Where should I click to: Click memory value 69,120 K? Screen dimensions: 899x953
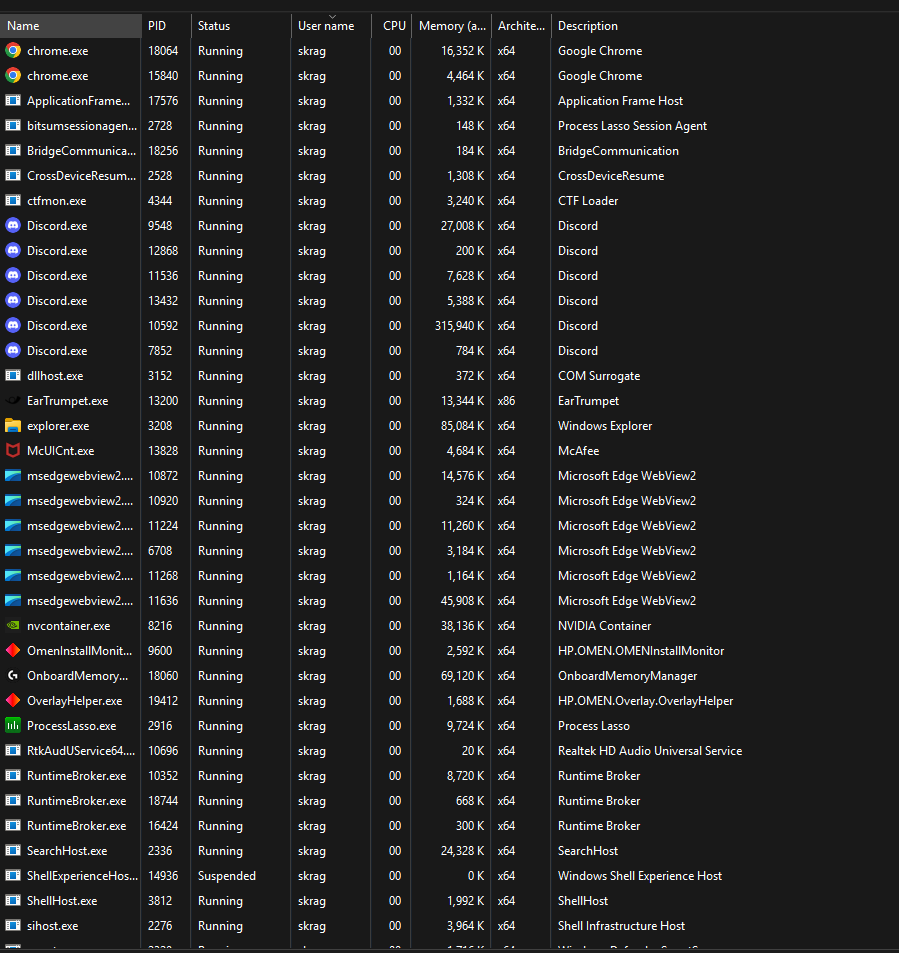tap(463, 676)
